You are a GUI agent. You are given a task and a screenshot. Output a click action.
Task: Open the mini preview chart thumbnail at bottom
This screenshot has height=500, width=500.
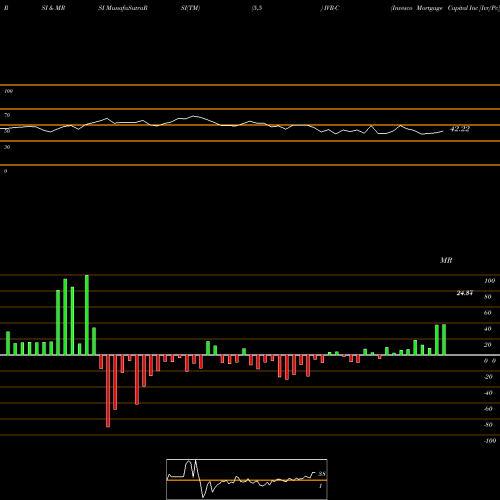point(247,479)
